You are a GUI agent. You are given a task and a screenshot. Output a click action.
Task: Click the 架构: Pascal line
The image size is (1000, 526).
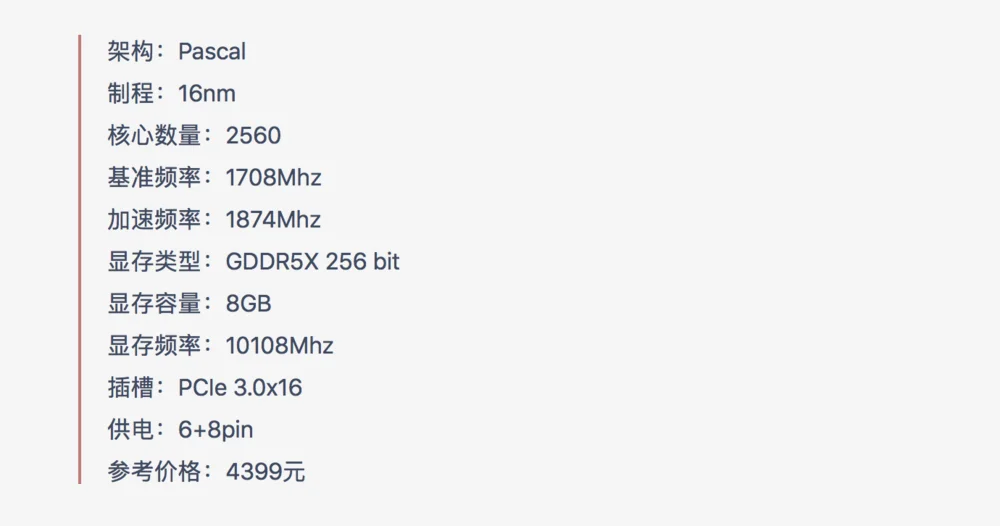click(177, 52)
